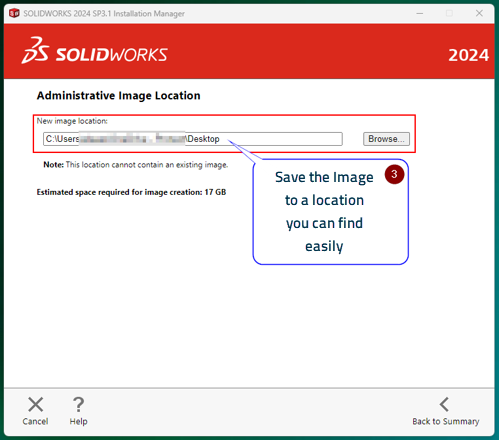
Task: Close the Installation Manager window
Action: tap(479, 13)
